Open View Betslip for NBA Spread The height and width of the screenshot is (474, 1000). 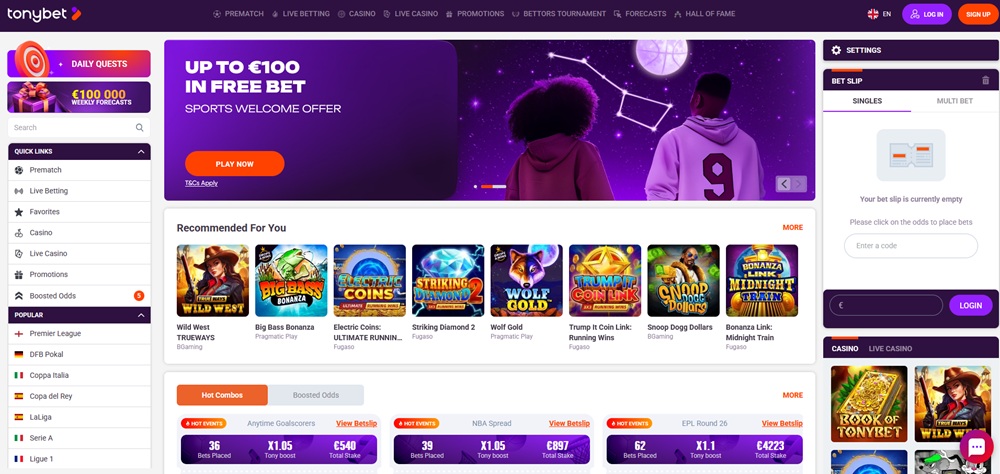pos(569,424)
